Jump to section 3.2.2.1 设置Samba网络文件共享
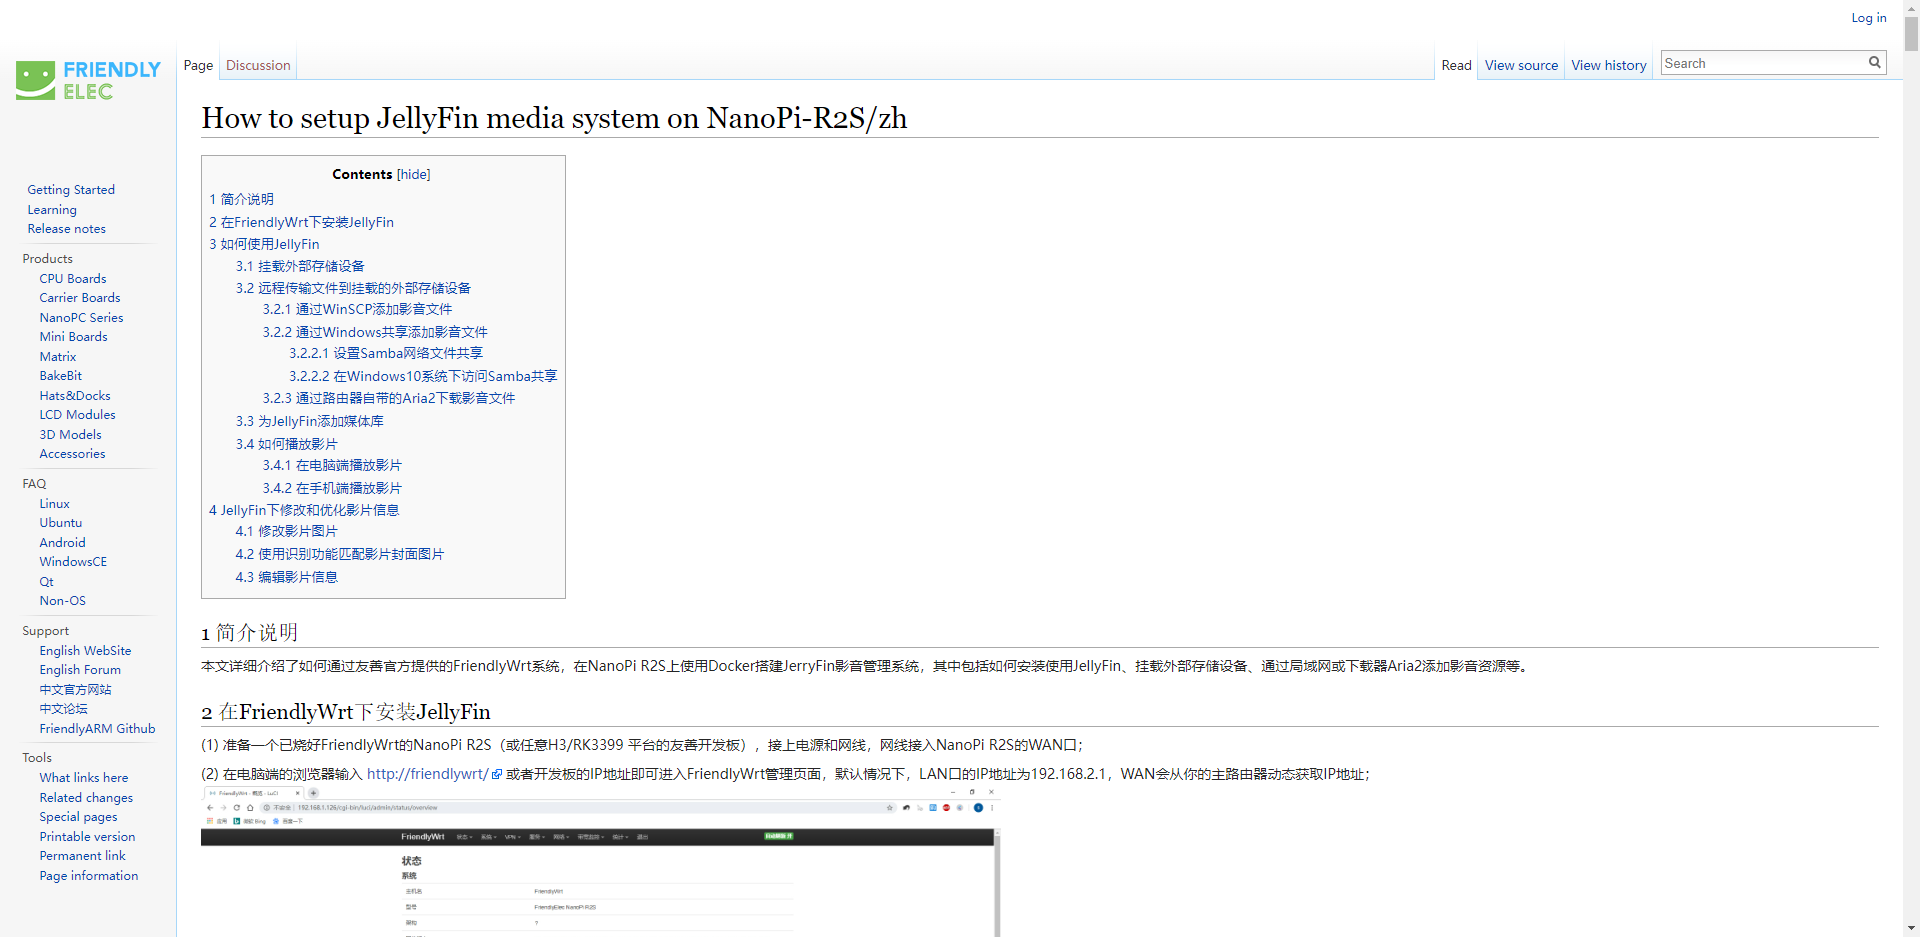 386,353
